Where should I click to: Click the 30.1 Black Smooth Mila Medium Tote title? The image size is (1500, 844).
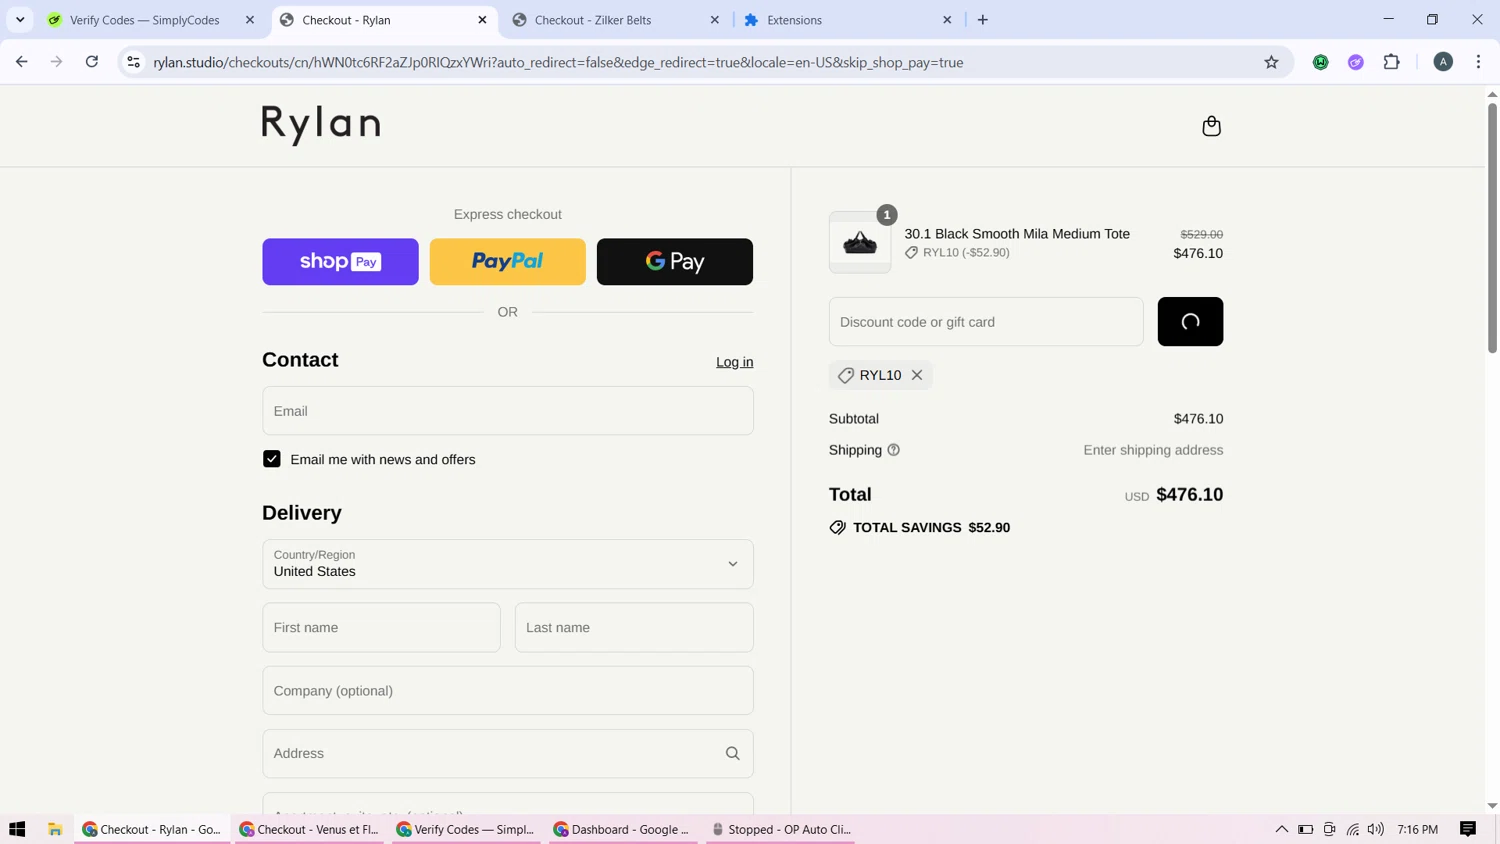1017,234
